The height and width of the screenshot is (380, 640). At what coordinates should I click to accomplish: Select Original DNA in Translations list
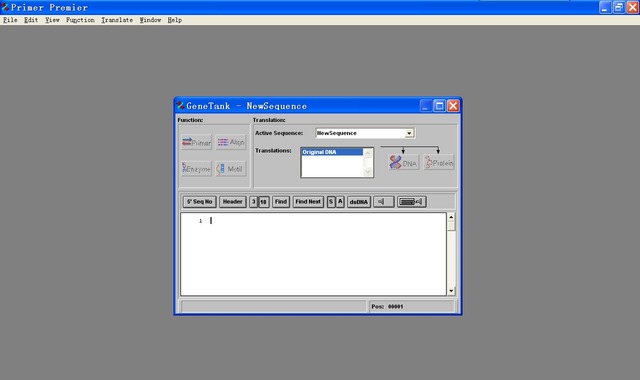(332, 152)
